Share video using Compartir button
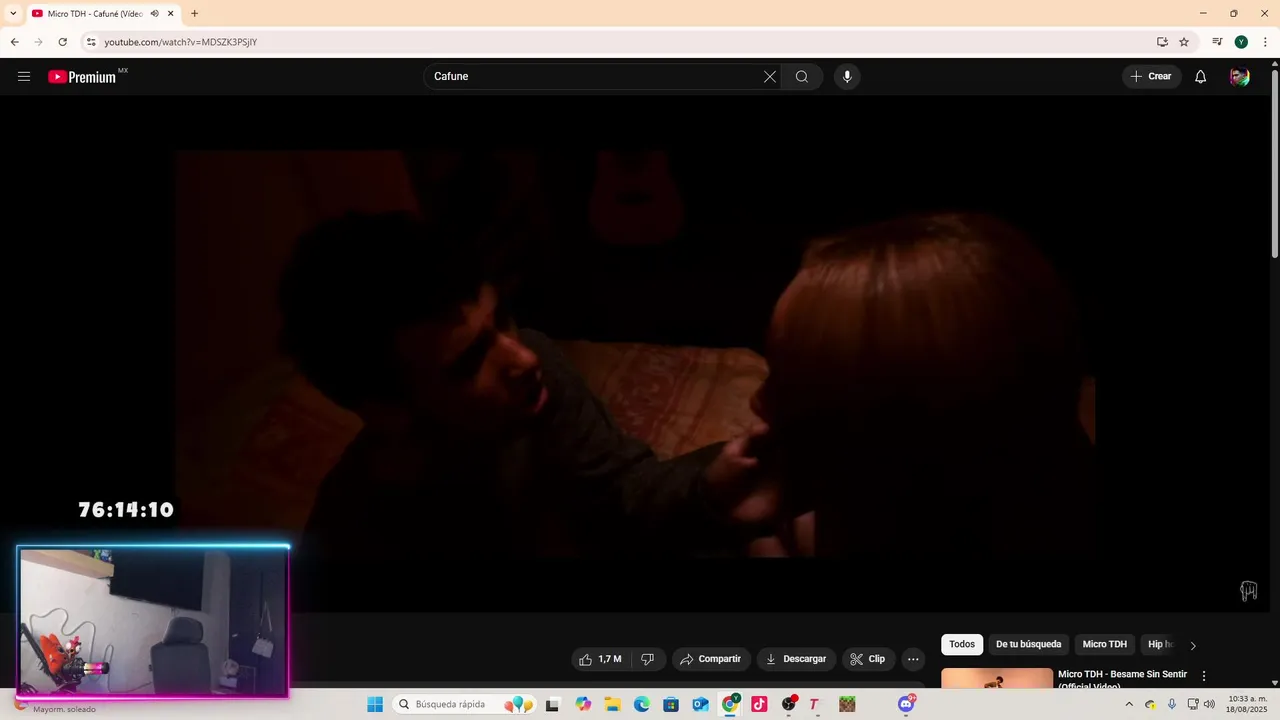 pyautogui.click(x=711, y=659)
